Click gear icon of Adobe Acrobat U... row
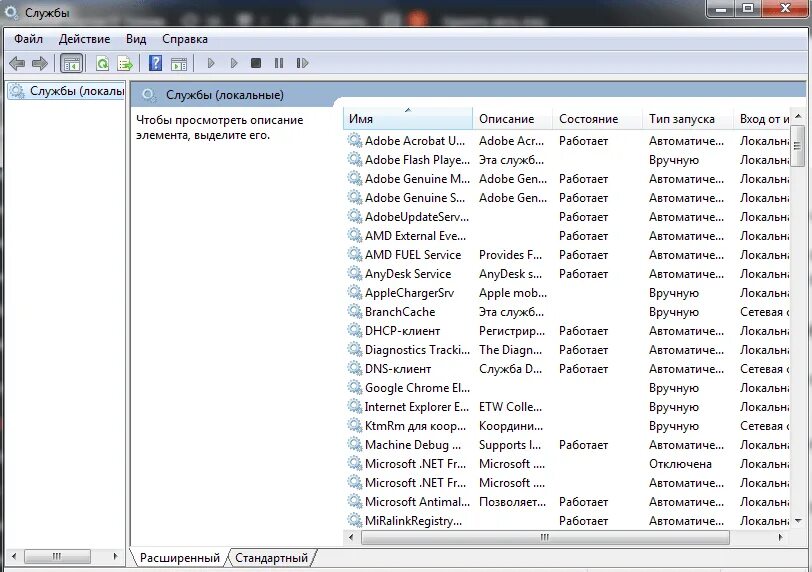Image resolution: width=812 pixels, height=572 pixels. 355,140
